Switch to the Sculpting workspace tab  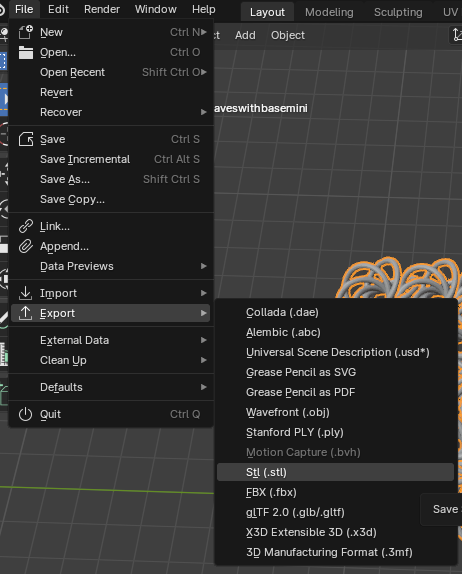tap(398, 12)
